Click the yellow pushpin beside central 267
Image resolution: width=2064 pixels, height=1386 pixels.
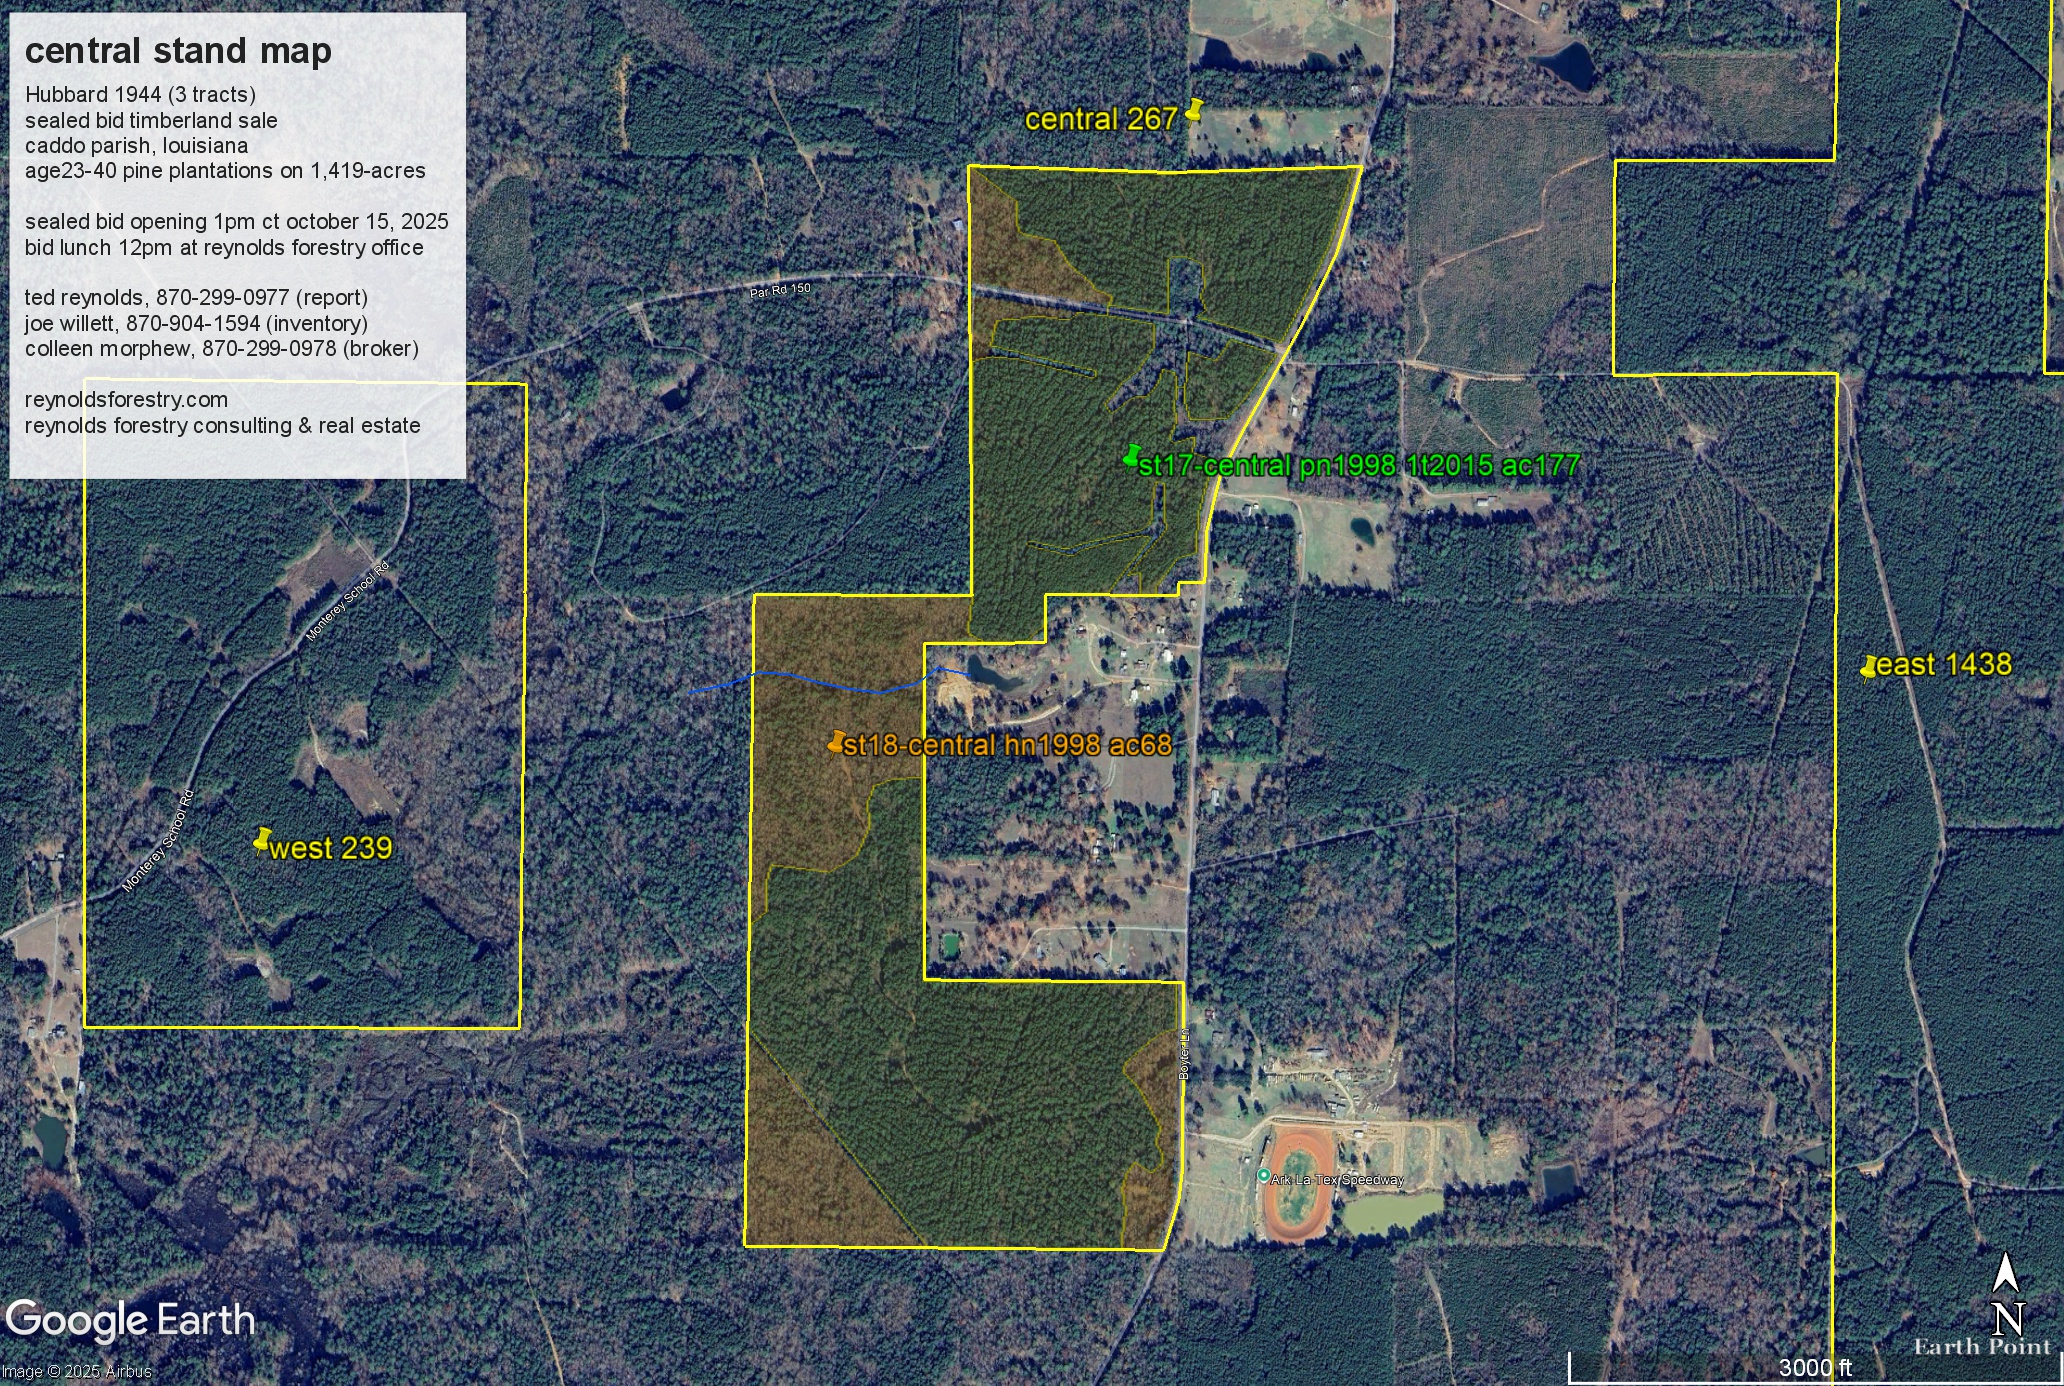click(x=1194, y=109)
